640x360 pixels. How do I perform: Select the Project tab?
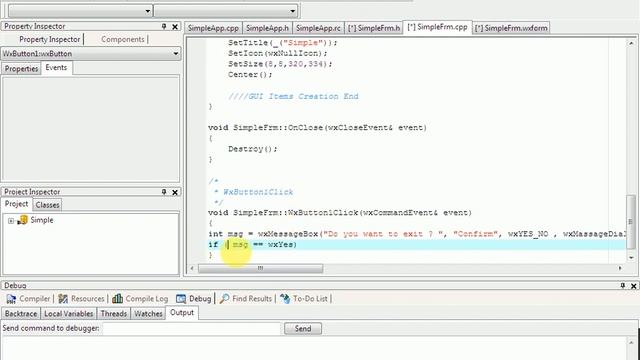pos(16,204)
